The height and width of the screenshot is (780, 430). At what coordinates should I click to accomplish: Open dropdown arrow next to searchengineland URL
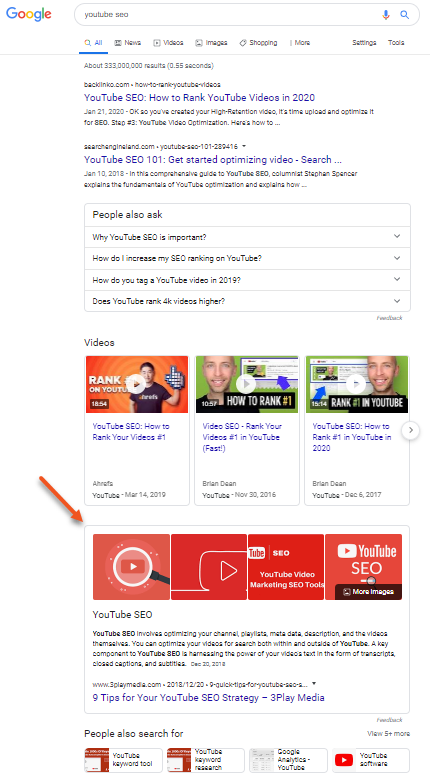(x=244, y=146)
